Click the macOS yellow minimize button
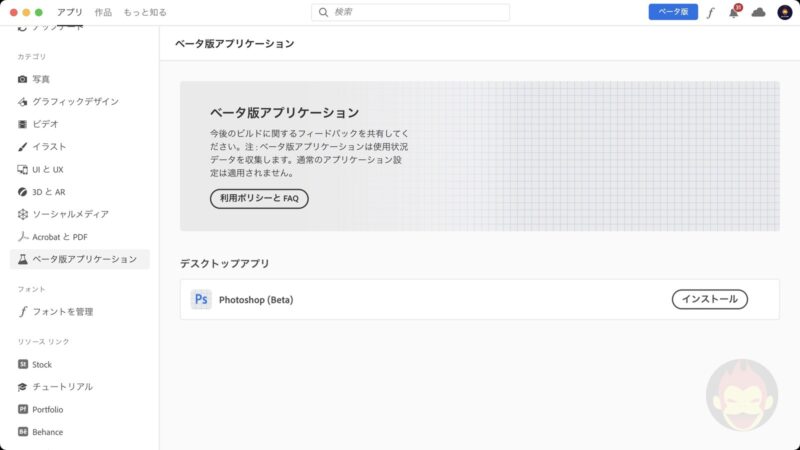Viewport: 800px width, 450px height. click(x=26, y=12)
